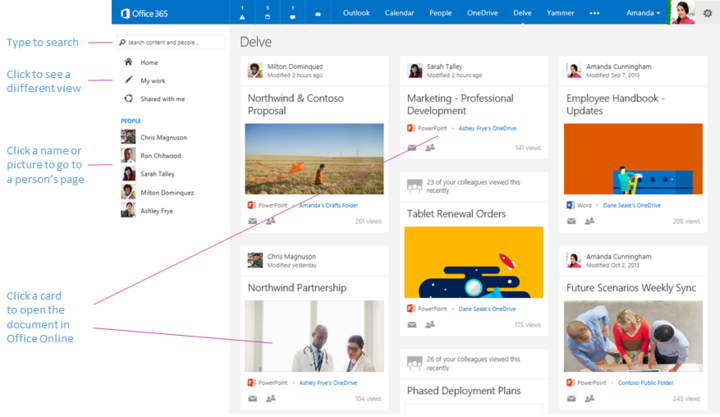
Task: Switch to the Outlook tab
Action: click(356, 14)
